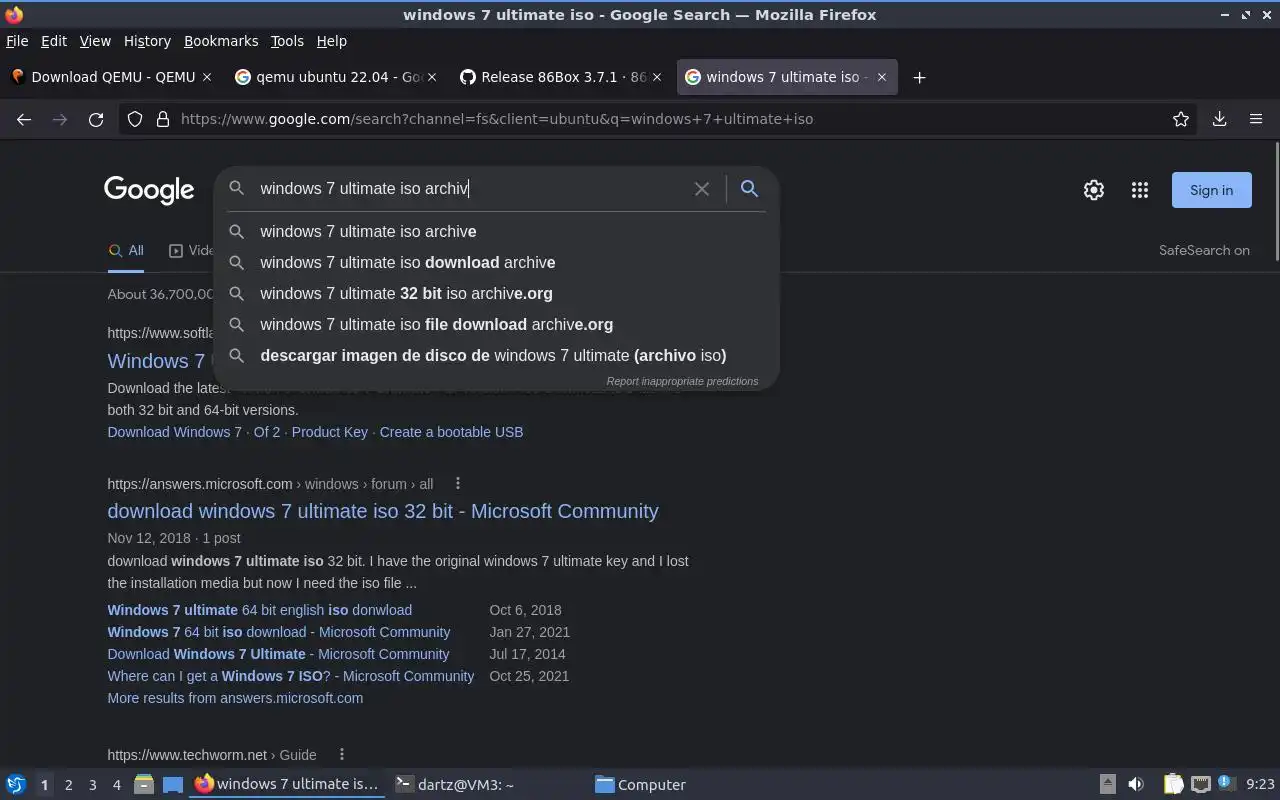Select the All results tab
Viewport: 1280px width, 800px height.
tap(126, 251)
